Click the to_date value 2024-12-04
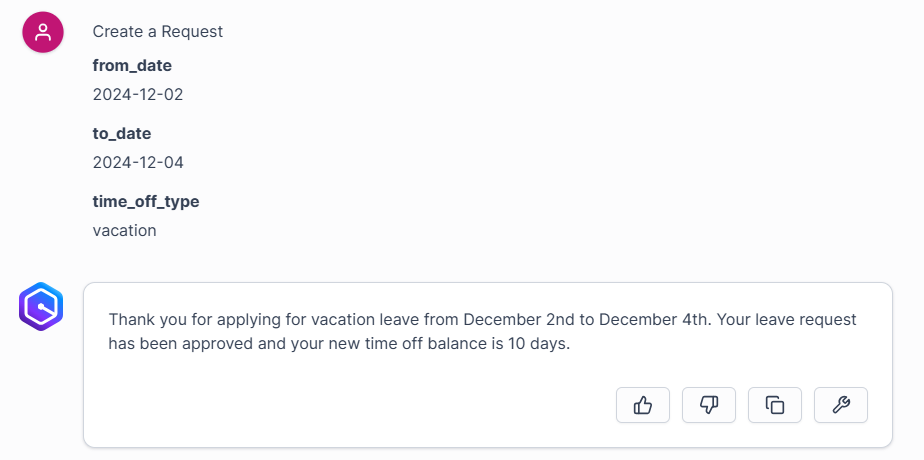 point(138,163)
